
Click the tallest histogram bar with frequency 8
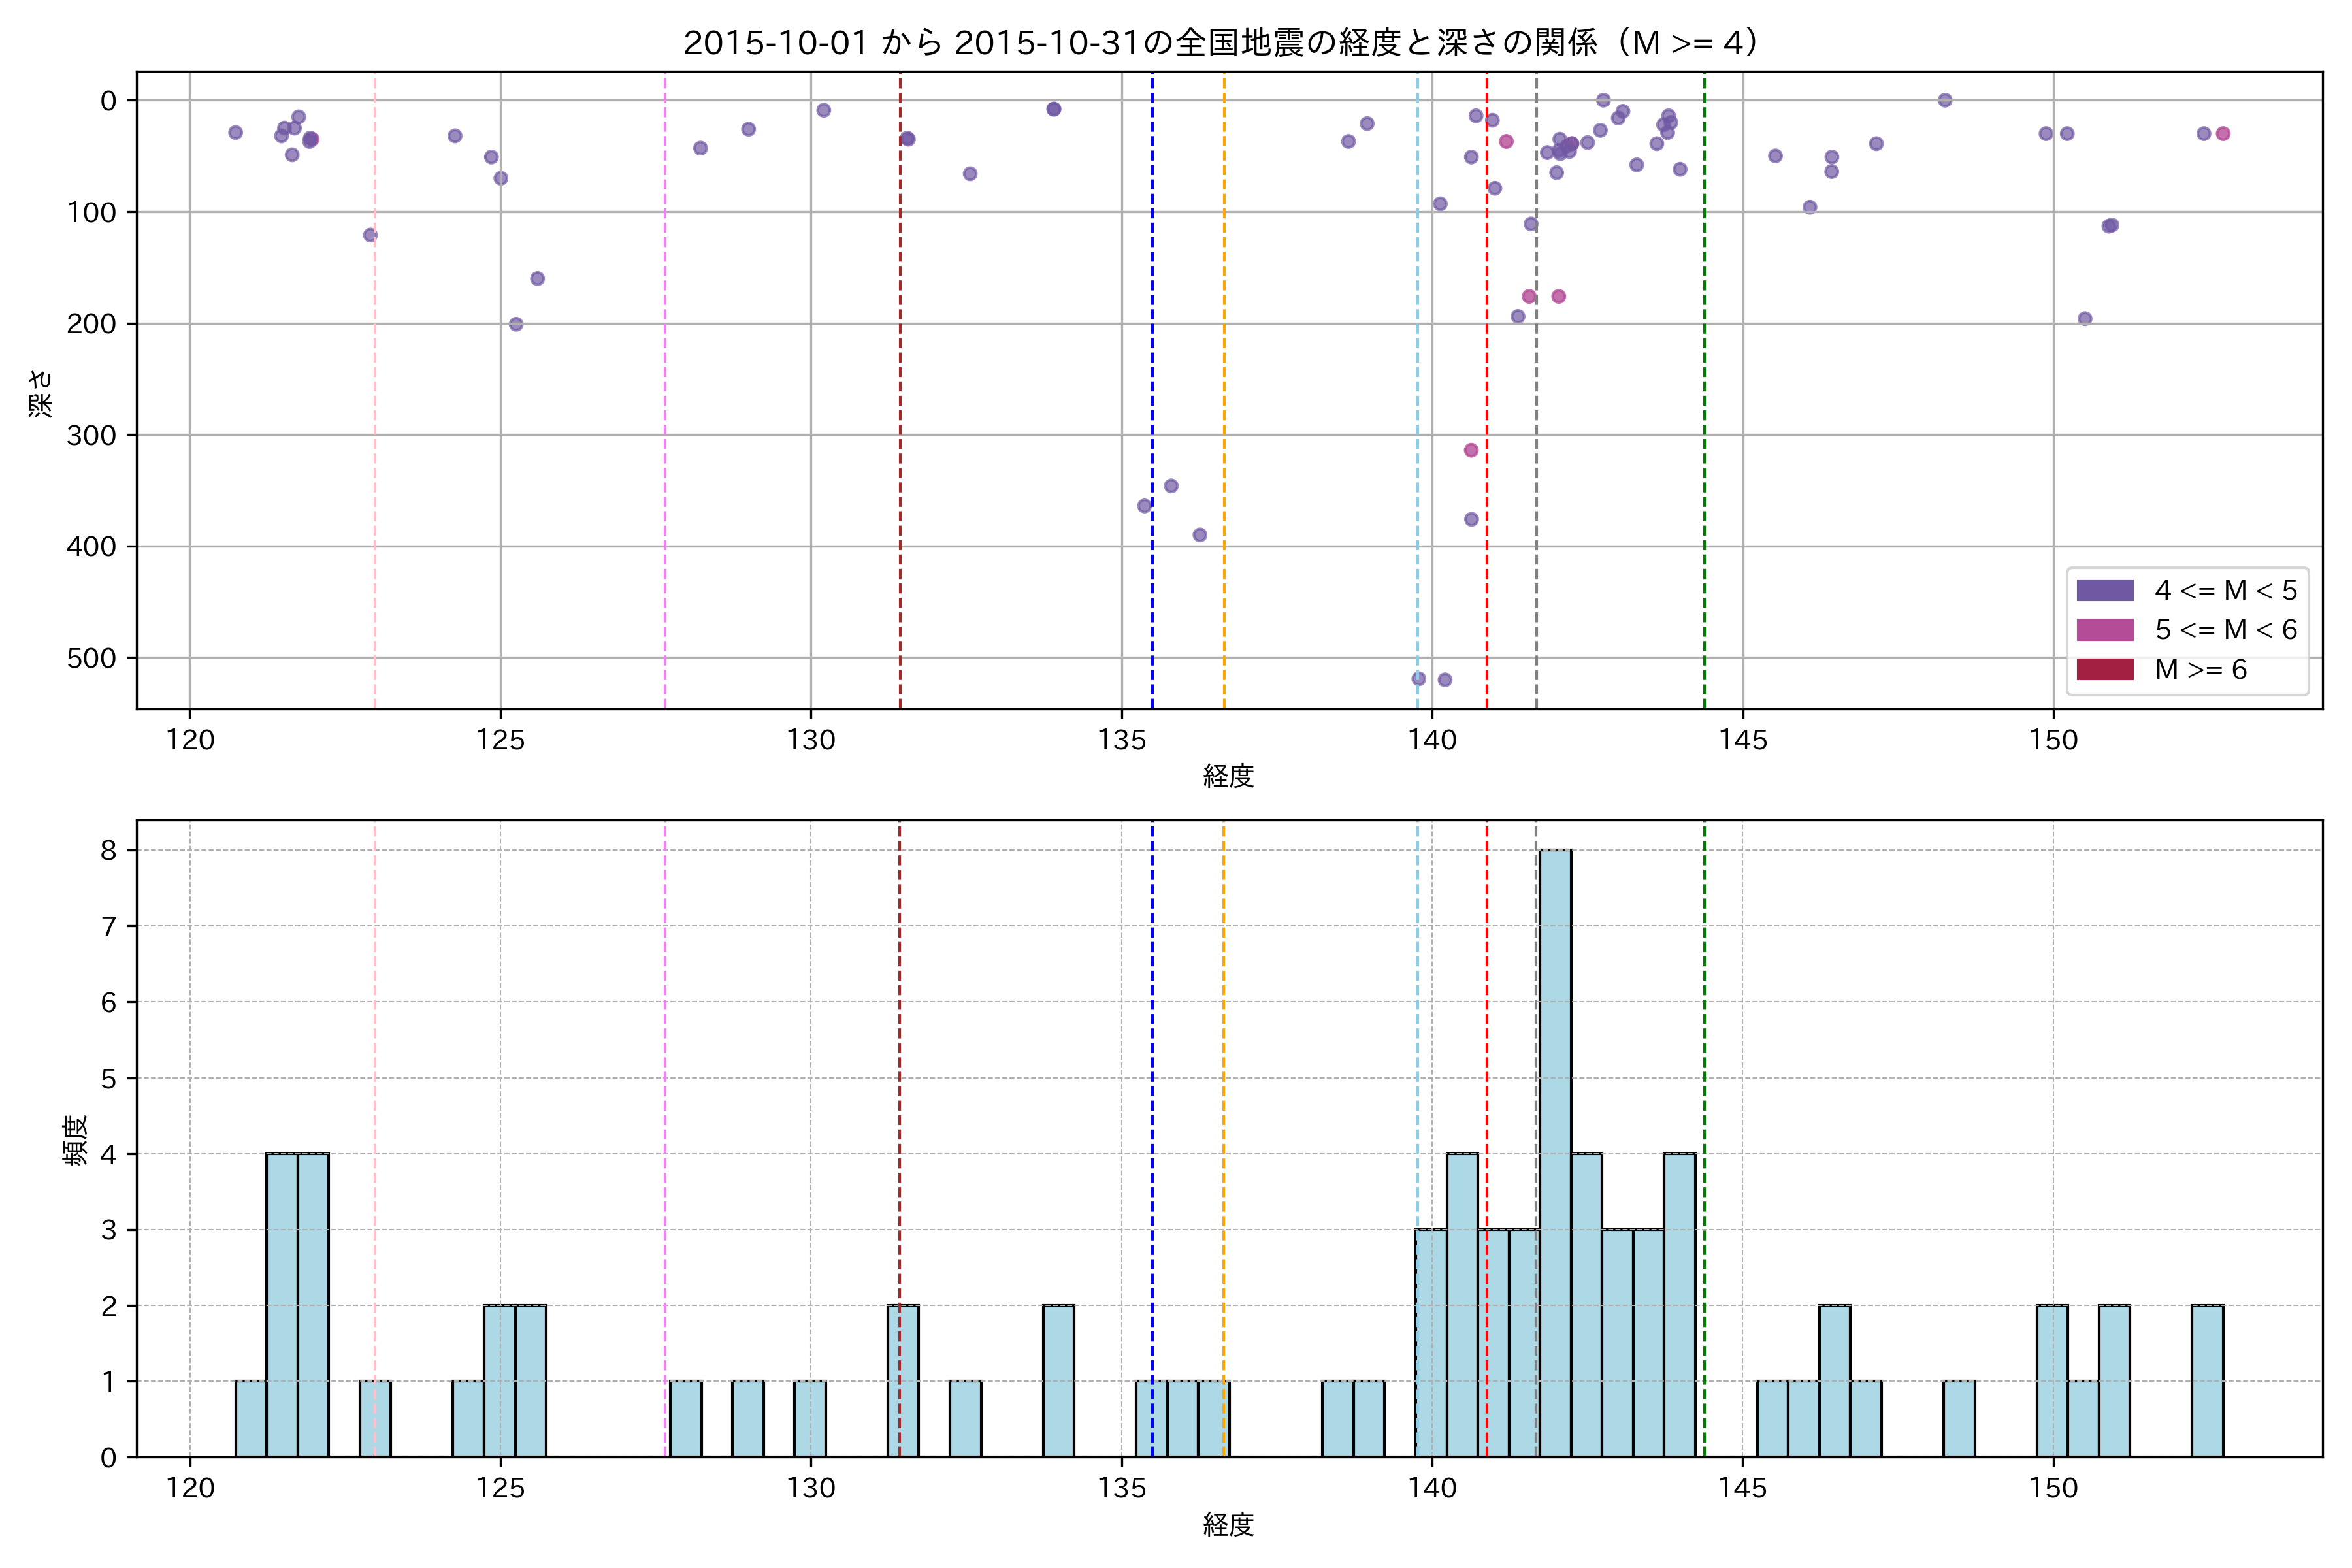[1555, 1150]
